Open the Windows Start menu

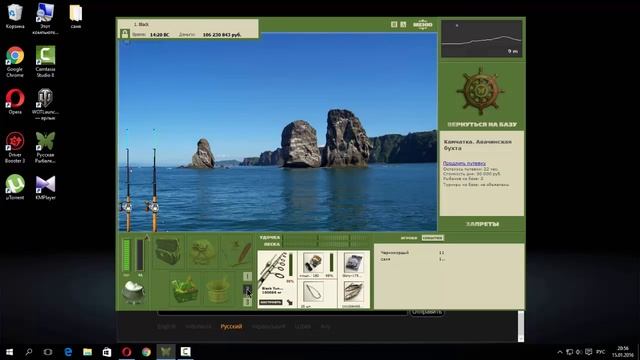pyautogui.click(x=9, y=351)
